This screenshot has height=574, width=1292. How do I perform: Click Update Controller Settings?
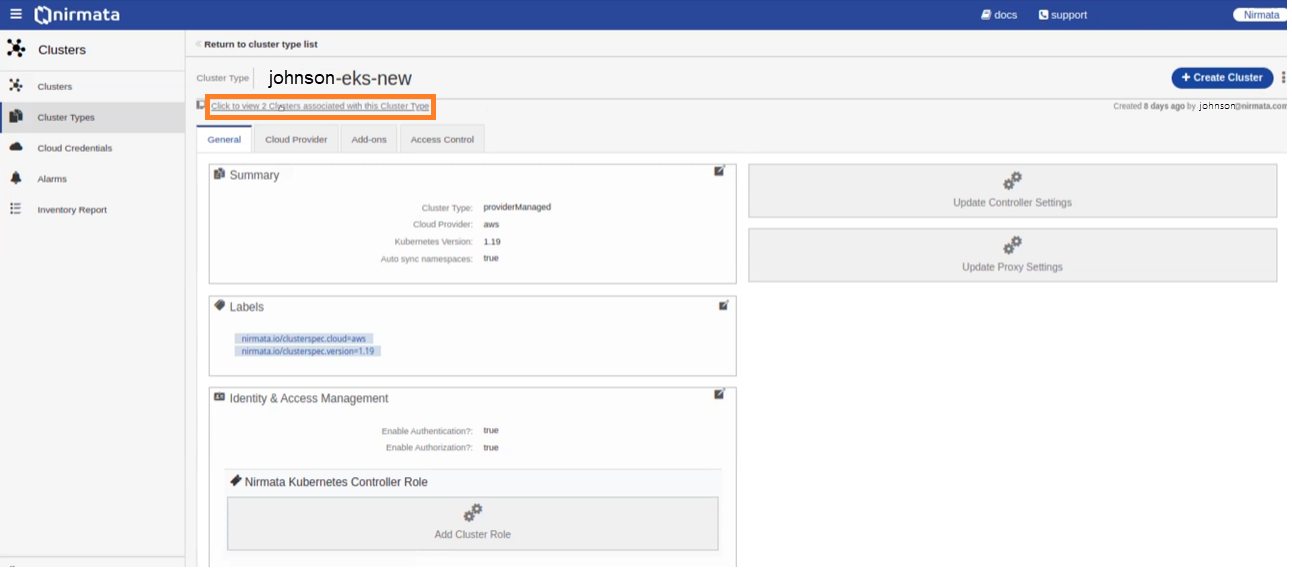tap(1012, 190)
